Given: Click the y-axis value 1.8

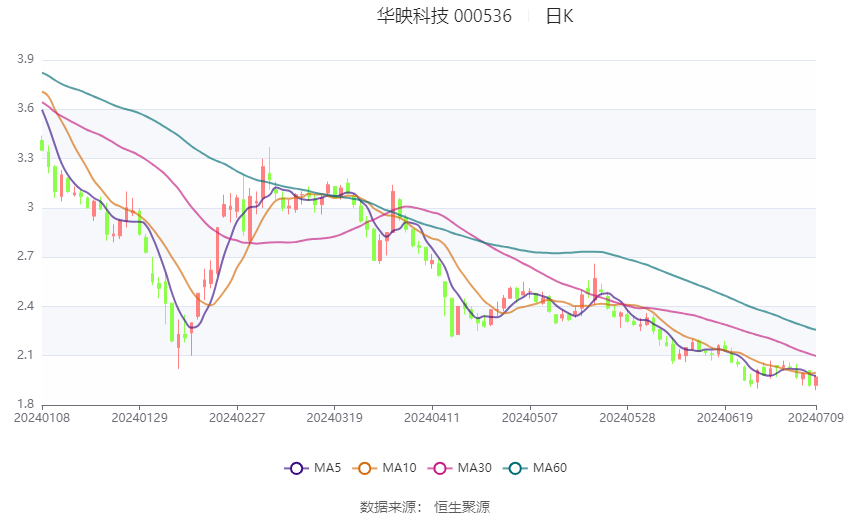Looking at the screenshot, I should click(25, 404).
